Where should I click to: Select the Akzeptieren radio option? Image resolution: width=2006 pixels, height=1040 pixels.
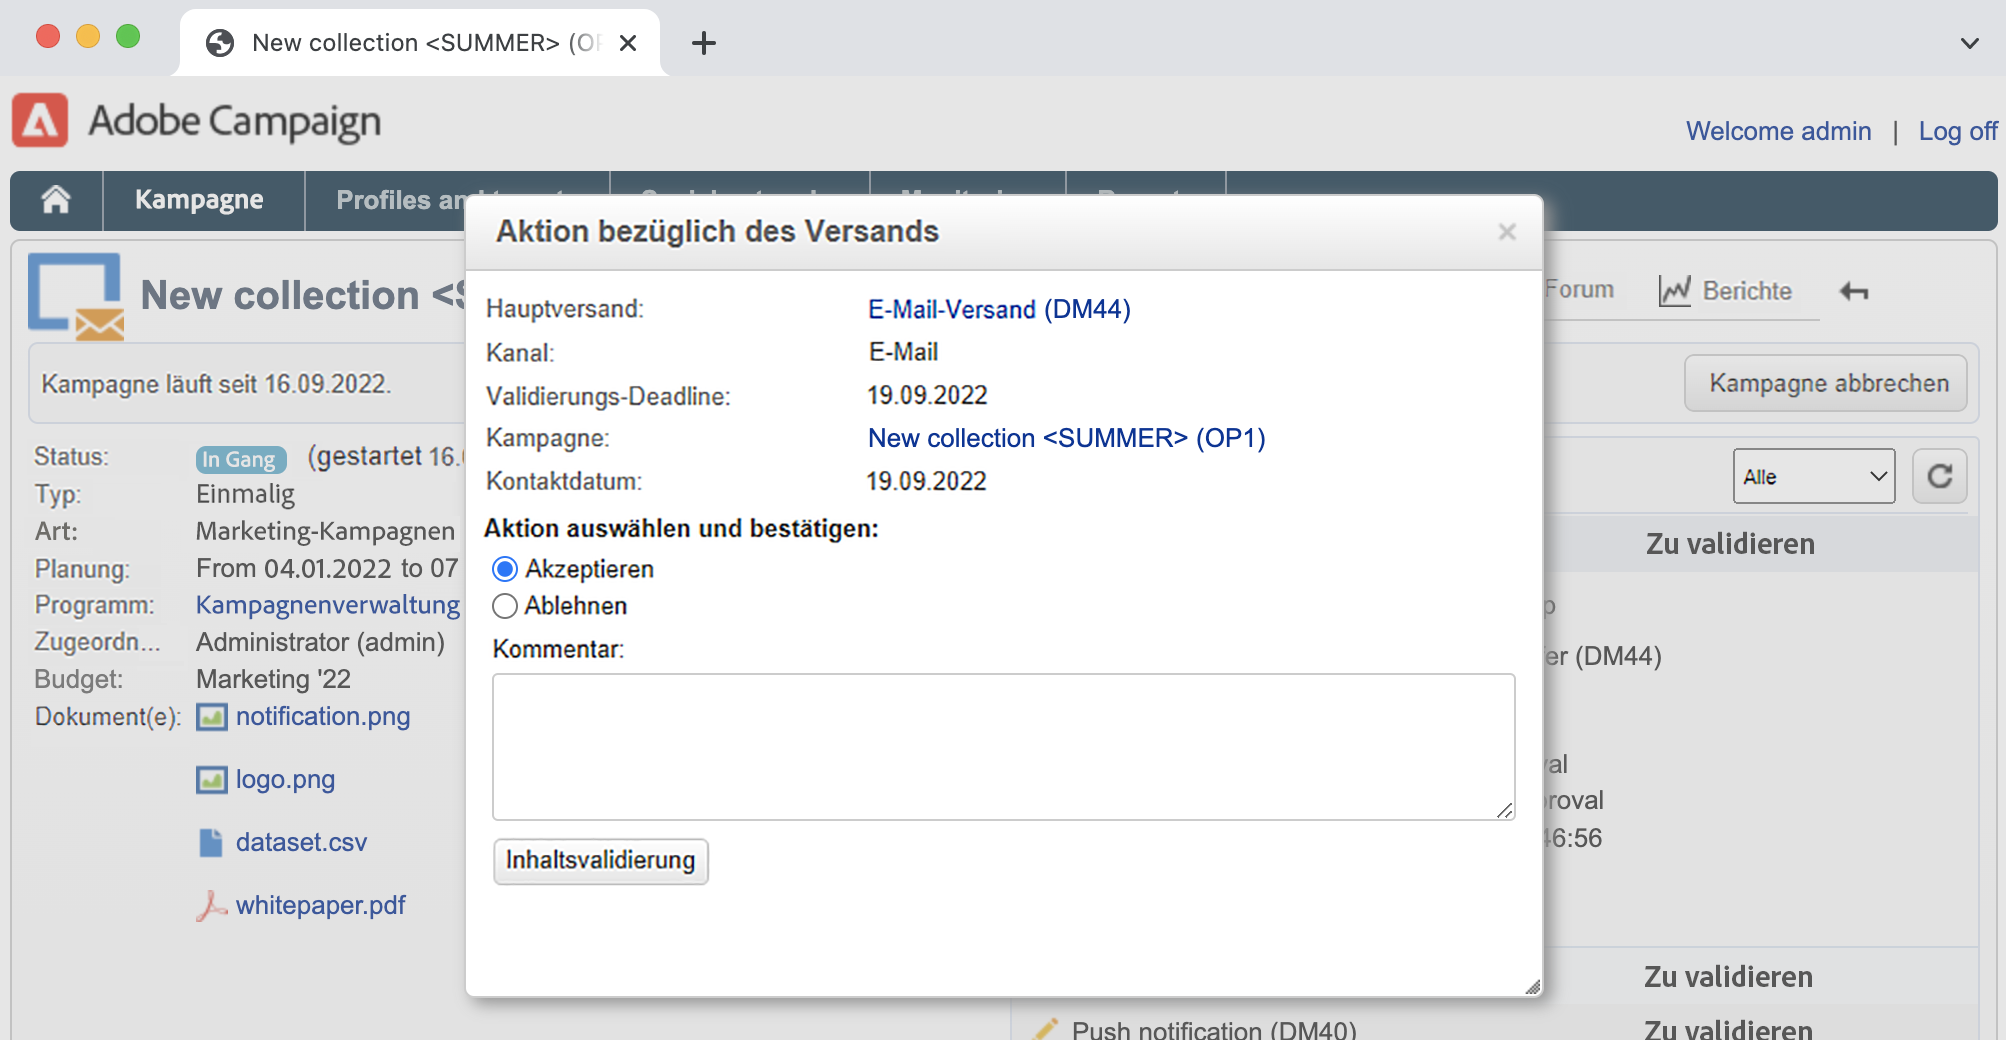tap(505, 569)
